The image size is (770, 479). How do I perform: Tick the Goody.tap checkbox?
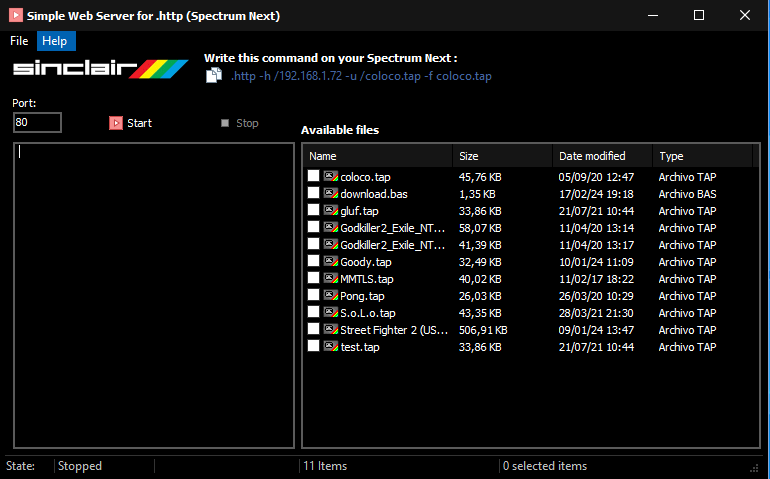[x=313, y=261]
